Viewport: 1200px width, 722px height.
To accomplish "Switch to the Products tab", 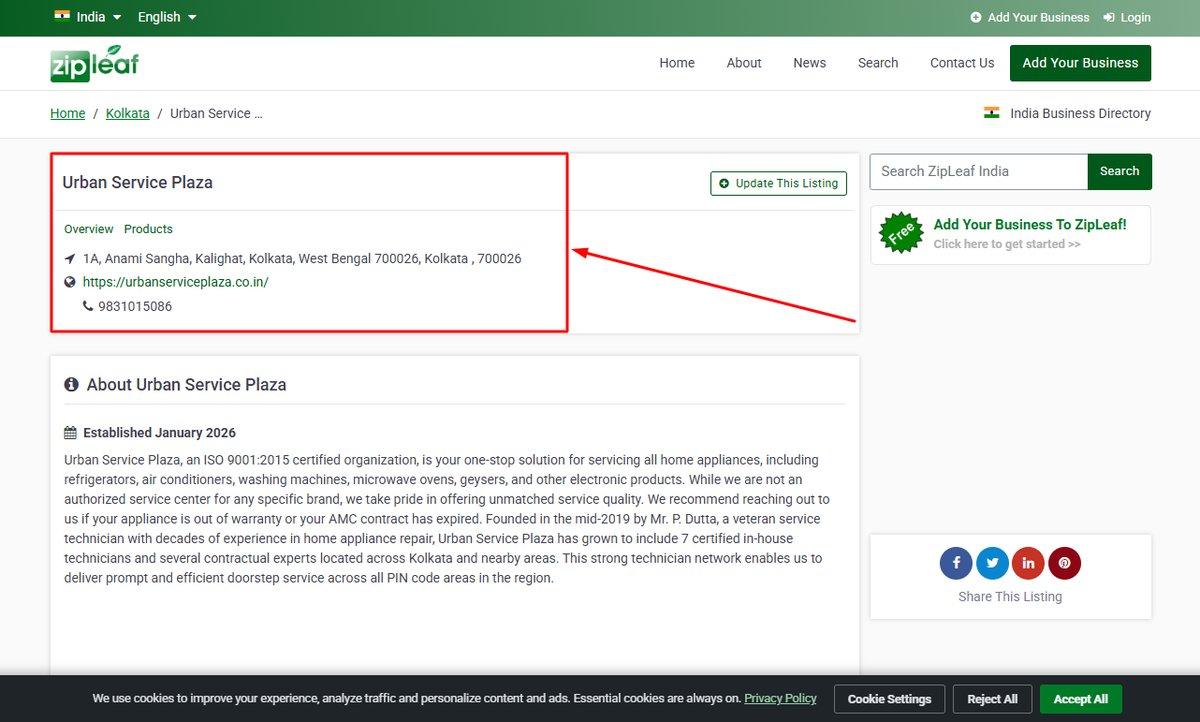I will click(x=148, y=229).
